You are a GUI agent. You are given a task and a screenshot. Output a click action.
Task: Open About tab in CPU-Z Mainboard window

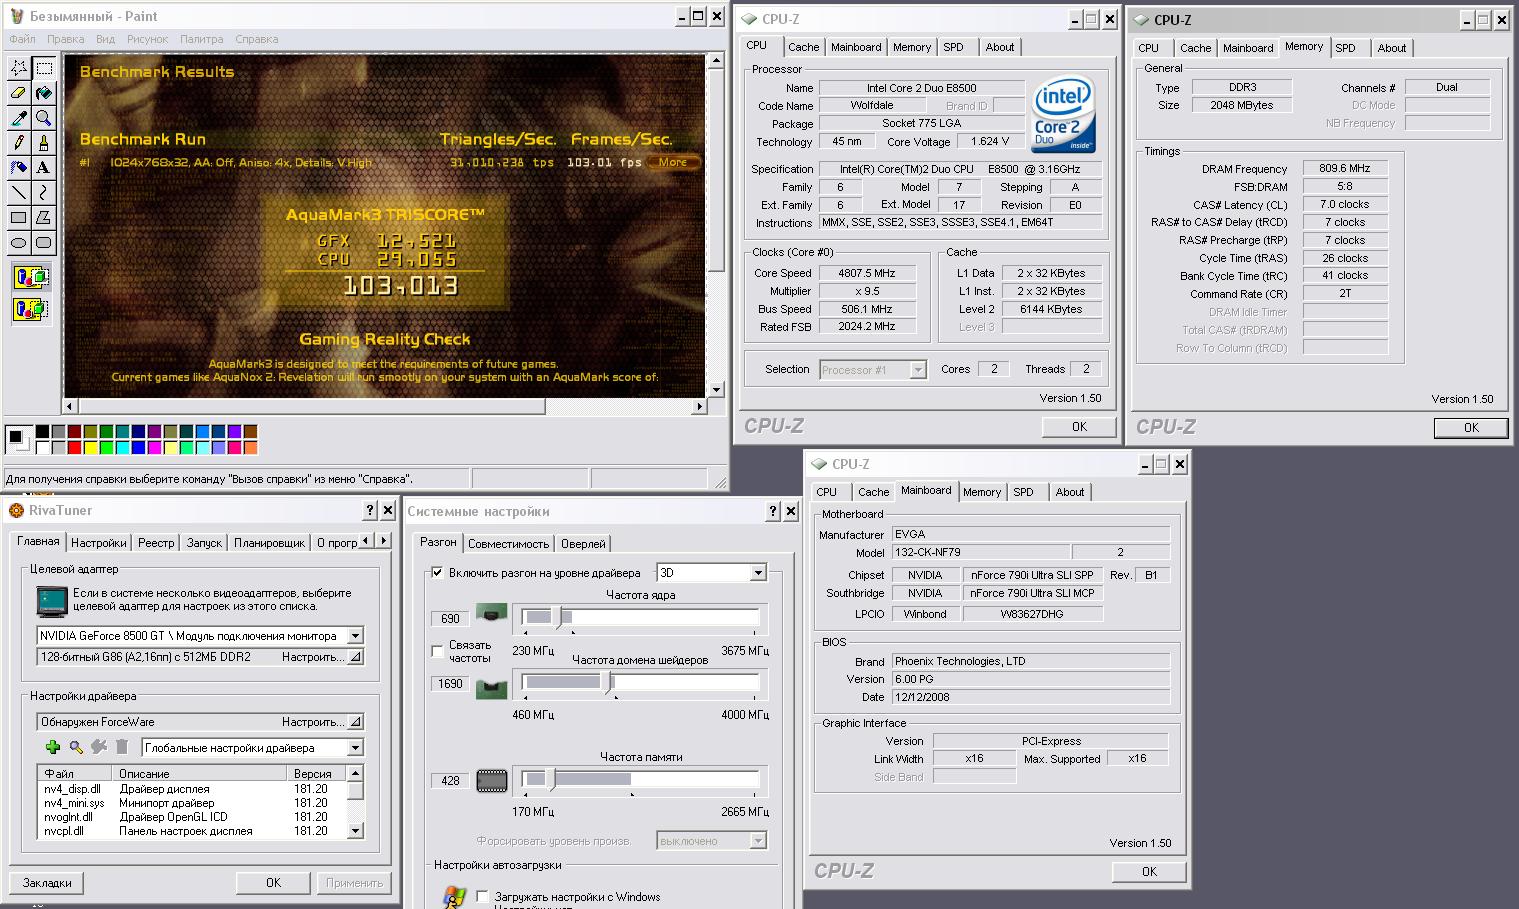(1069, 492)
